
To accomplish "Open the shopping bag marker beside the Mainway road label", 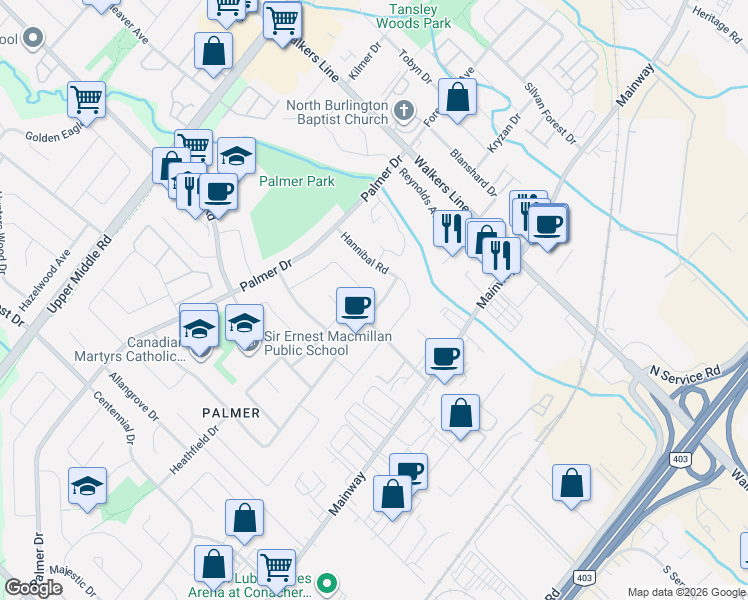I will pyautogui.click(x=392, y=495).
